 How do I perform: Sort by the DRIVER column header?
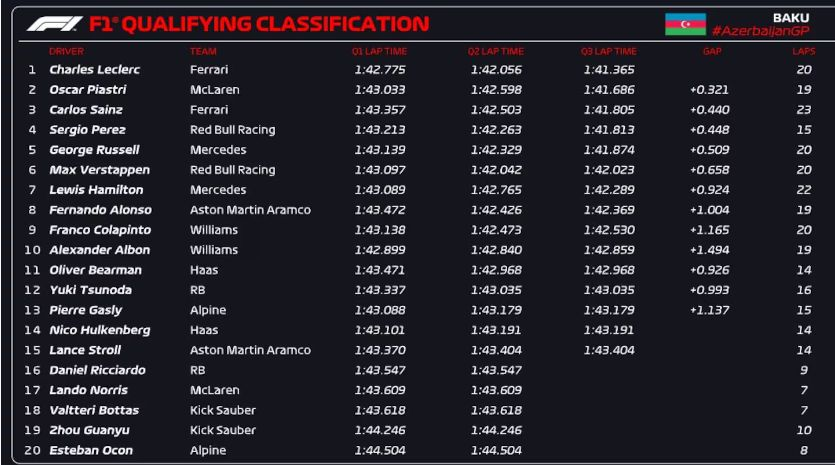[66, 51]
